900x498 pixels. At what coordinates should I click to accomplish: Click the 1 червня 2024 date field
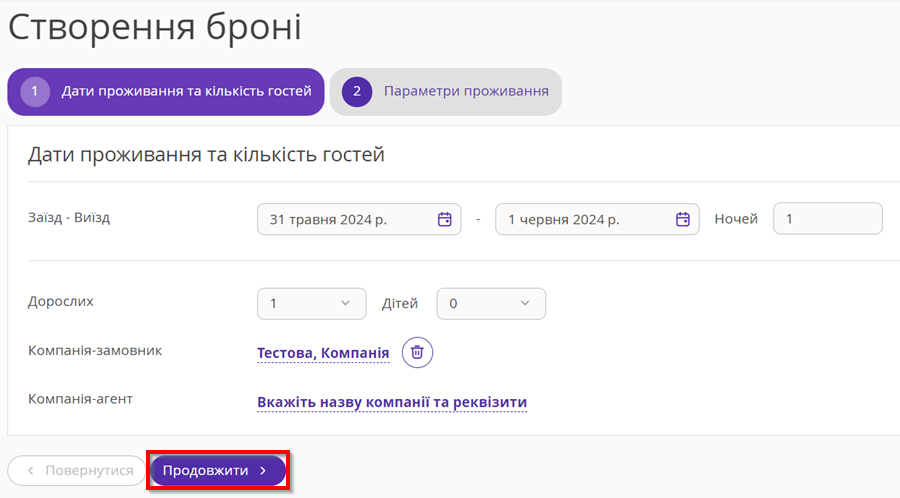[x=598, y=219]
